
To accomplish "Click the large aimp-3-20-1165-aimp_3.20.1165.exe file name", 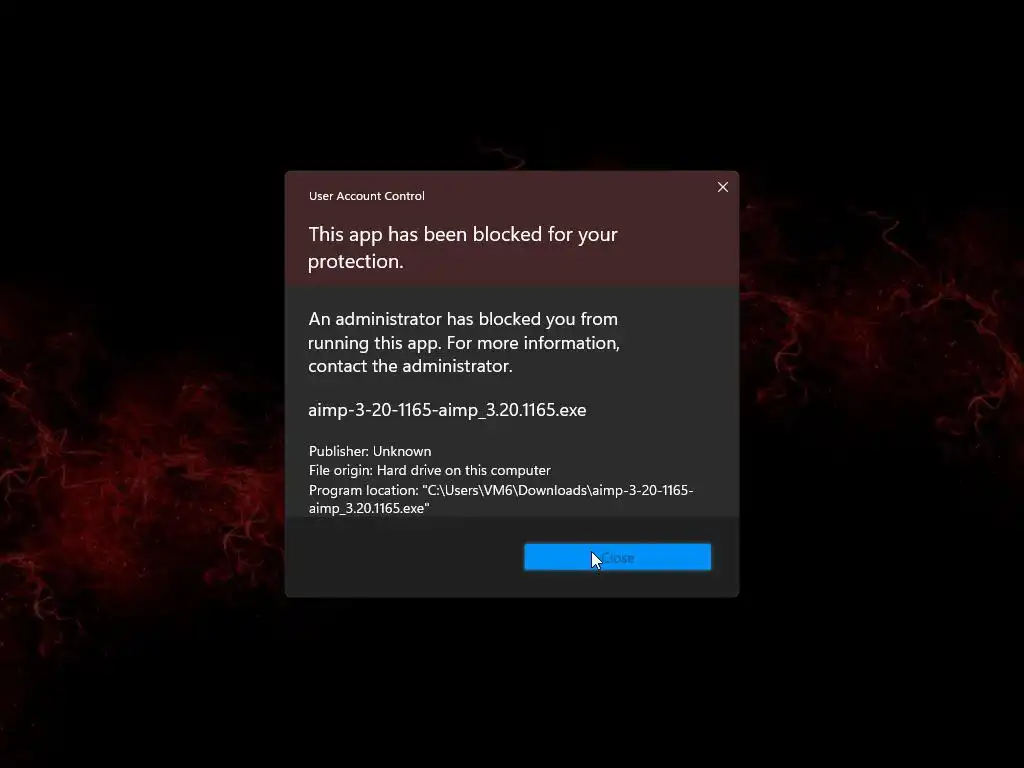I will 447,409.
